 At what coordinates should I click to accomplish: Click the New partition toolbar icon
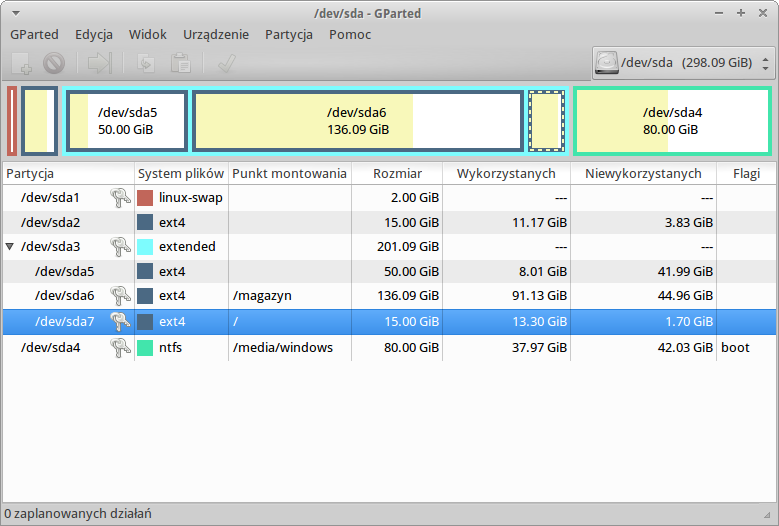[x=22, y=64]
